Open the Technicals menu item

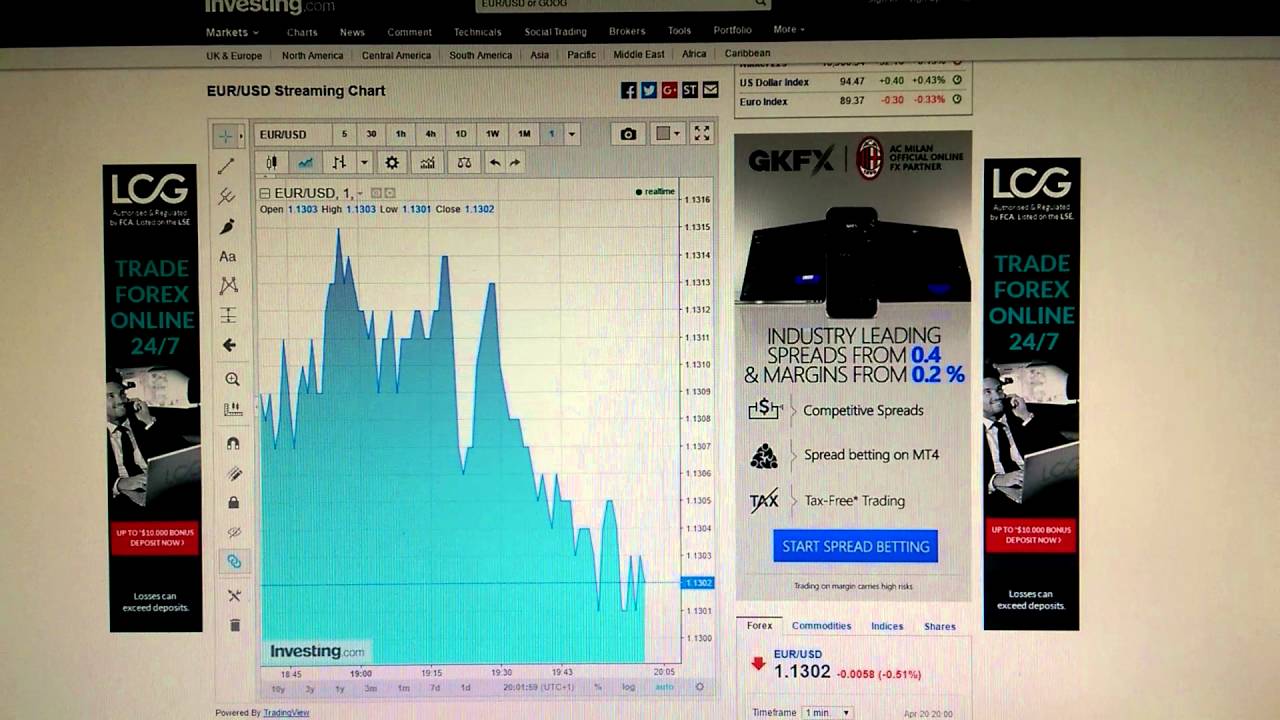(x=477, y=32)
